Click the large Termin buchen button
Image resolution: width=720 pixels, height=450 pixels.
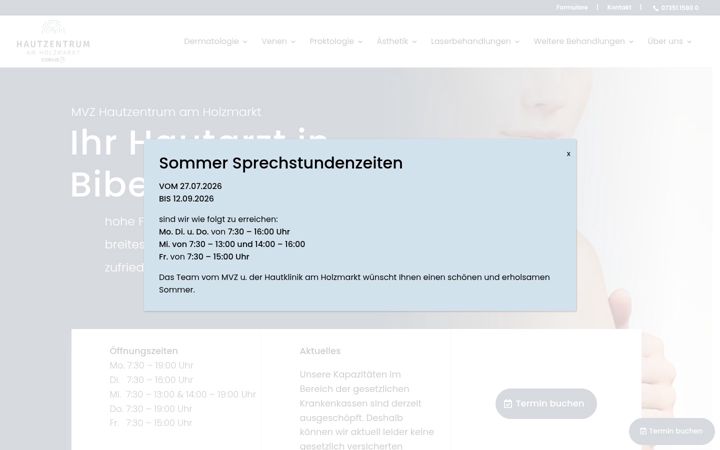(x=546, y=404)
